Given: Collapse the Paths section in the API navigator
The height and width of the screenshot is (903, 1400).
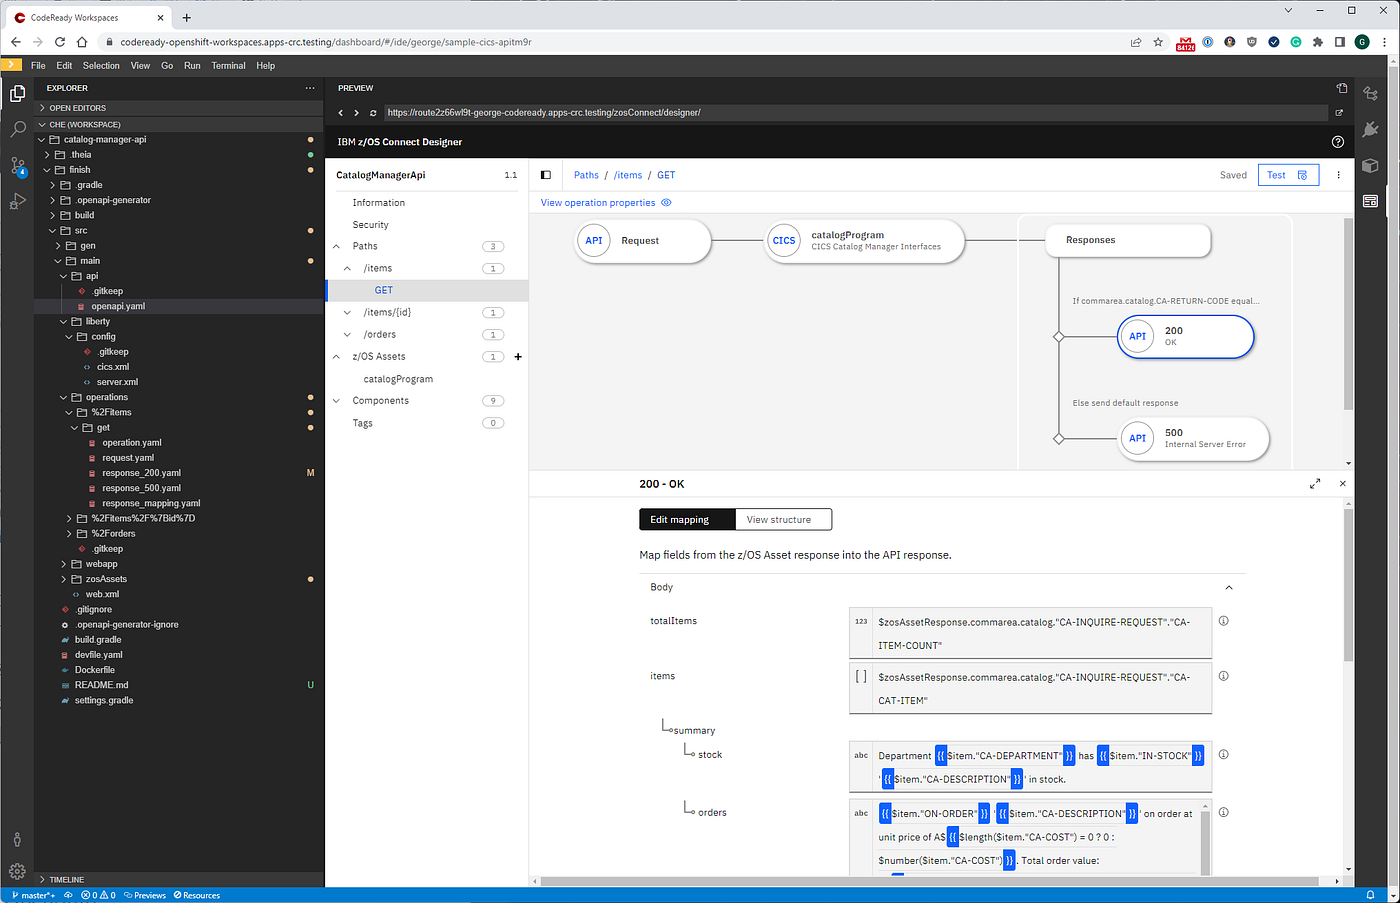Looking at the screenshot, I should pyautogui.click(x=337, y=245).
